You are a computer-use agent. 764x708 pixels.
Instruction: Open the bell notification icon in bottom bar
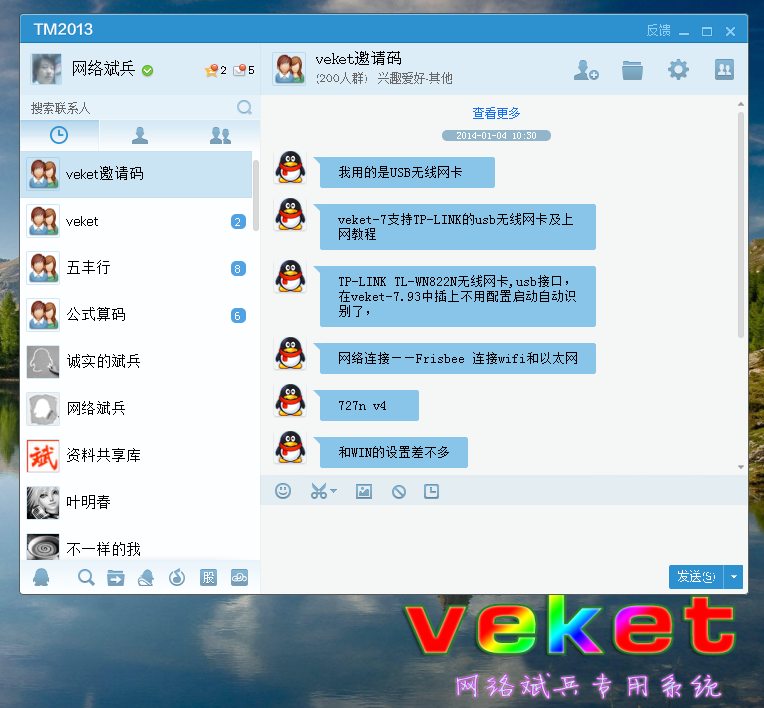pyautogui.click(x=146, y=578)
